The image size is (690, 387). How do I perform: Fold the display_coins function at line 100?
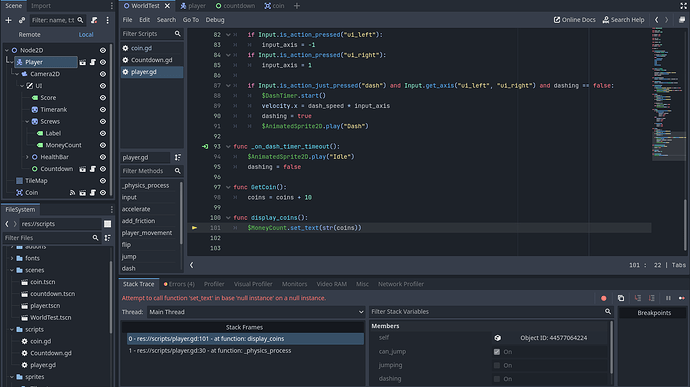point(228,217)
